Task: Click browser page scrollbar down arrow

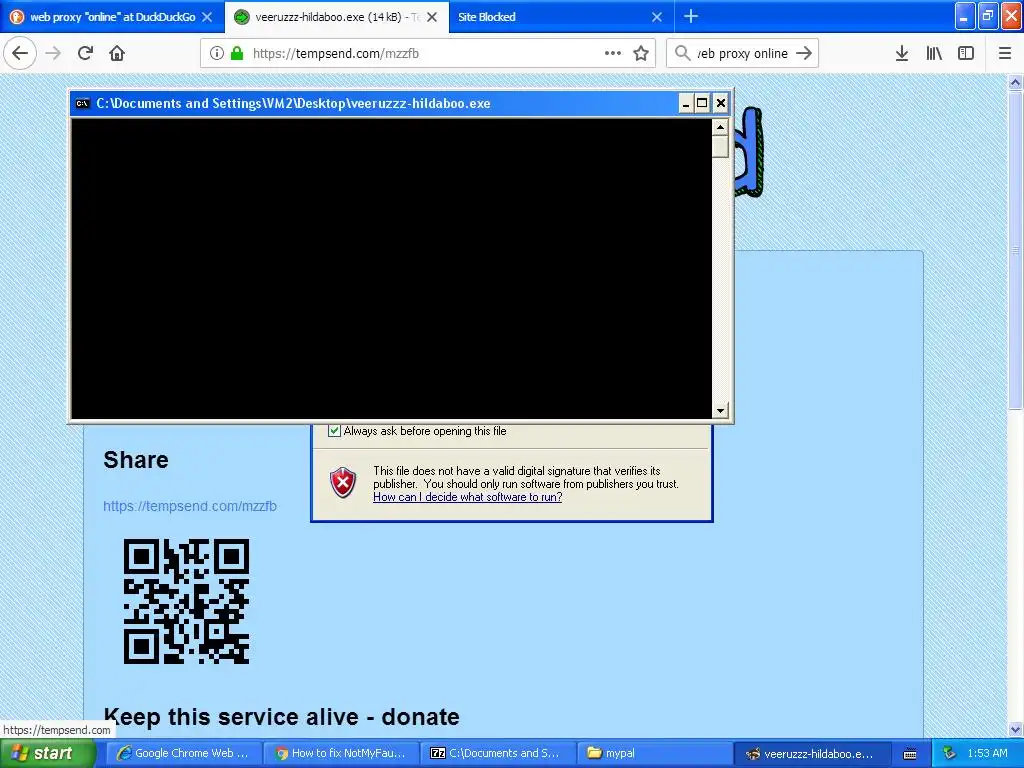Action: pos(1015,729)
